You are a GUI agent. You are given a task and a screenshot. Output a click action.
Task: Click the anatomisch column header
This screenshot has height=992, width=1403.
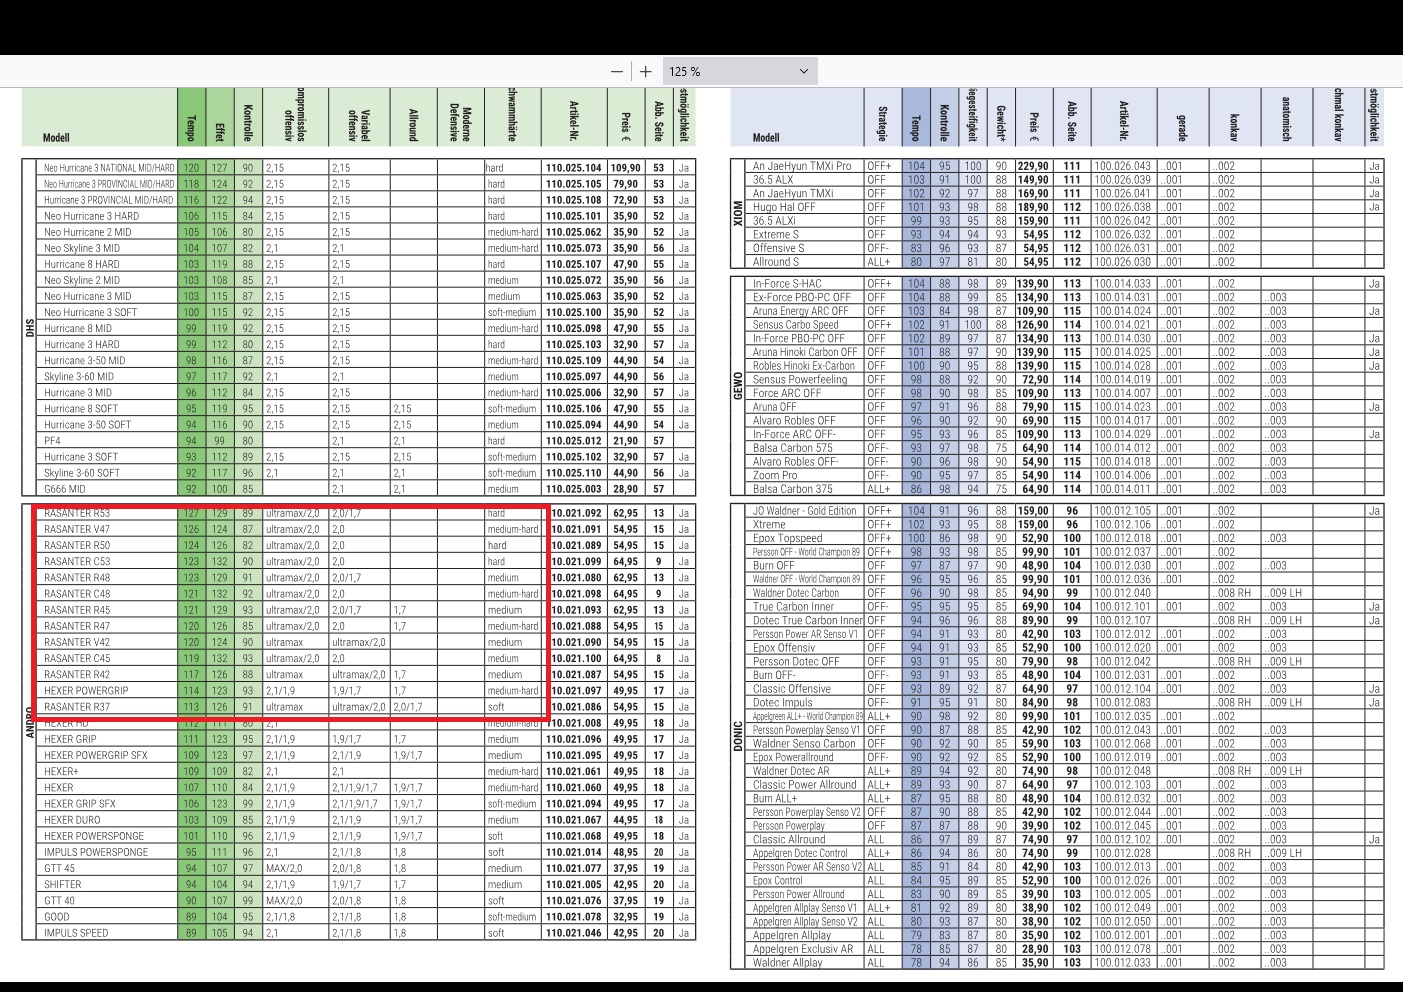[x=1286, y=118]
